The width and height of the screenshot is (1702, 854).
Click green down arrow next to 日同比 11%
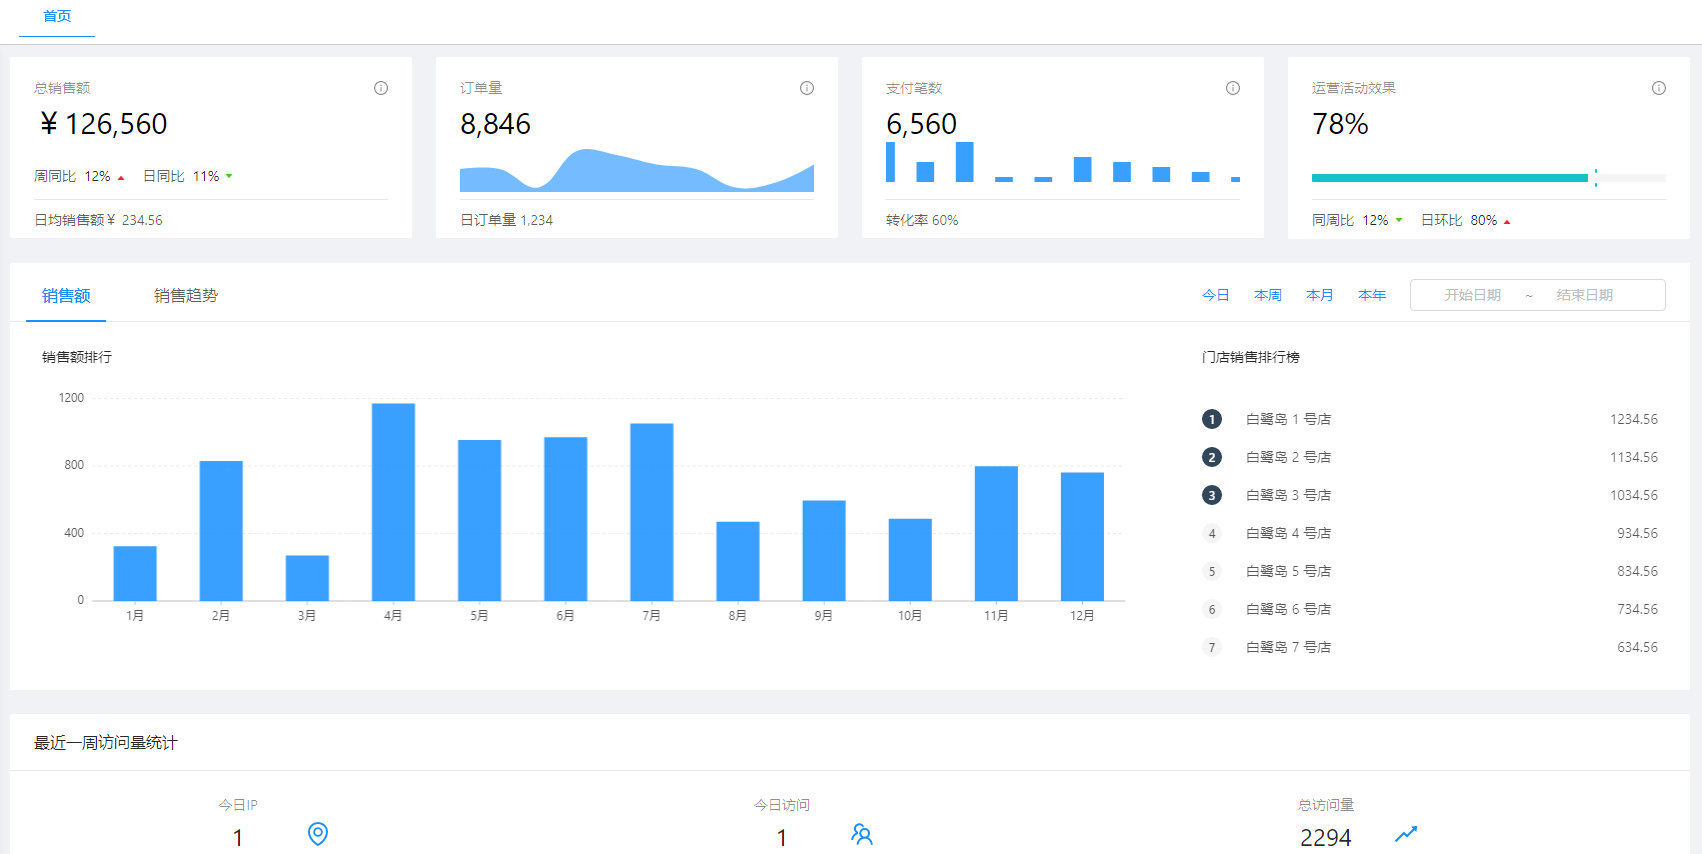click(229, 176)
